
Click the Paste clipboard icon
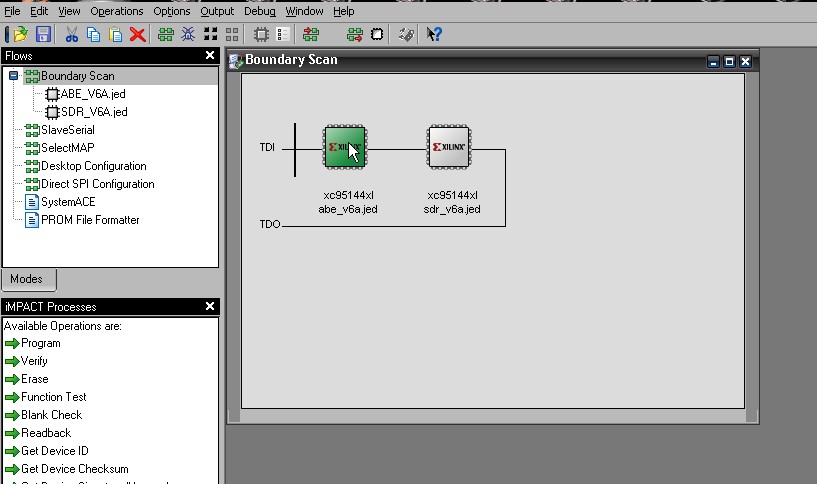[x=115, y=34]
